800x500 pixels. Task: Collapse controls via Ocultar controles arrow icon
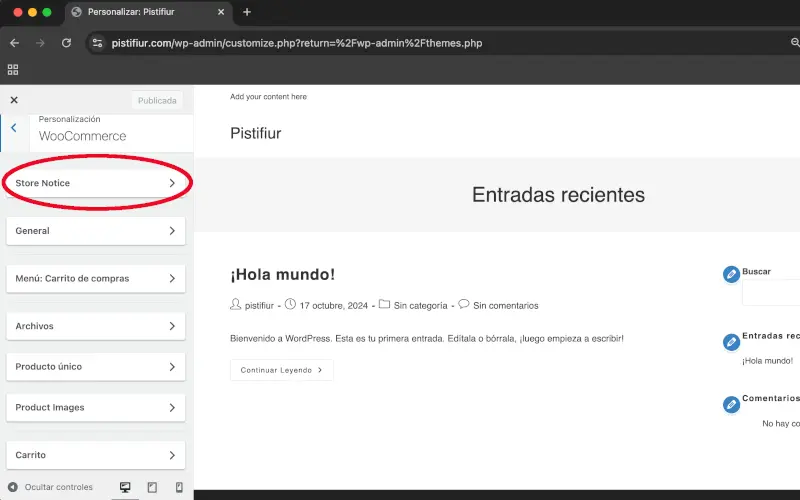pos(13,487)
